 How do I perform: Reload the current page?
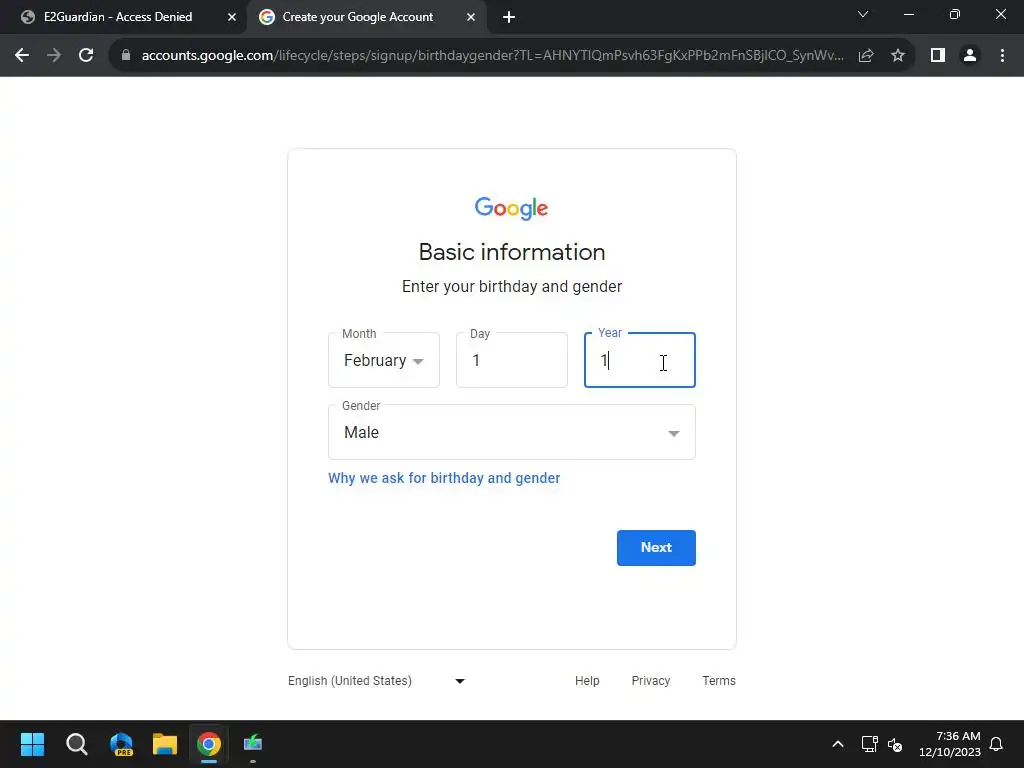click(x=86, y=56)
